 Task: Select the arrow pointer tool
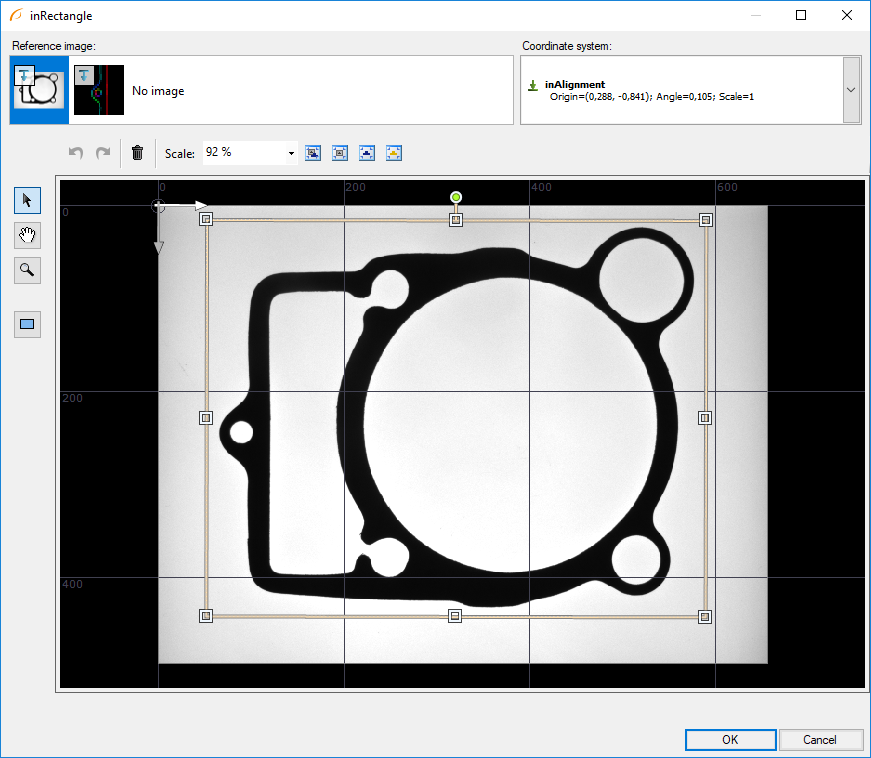point(27,200)
